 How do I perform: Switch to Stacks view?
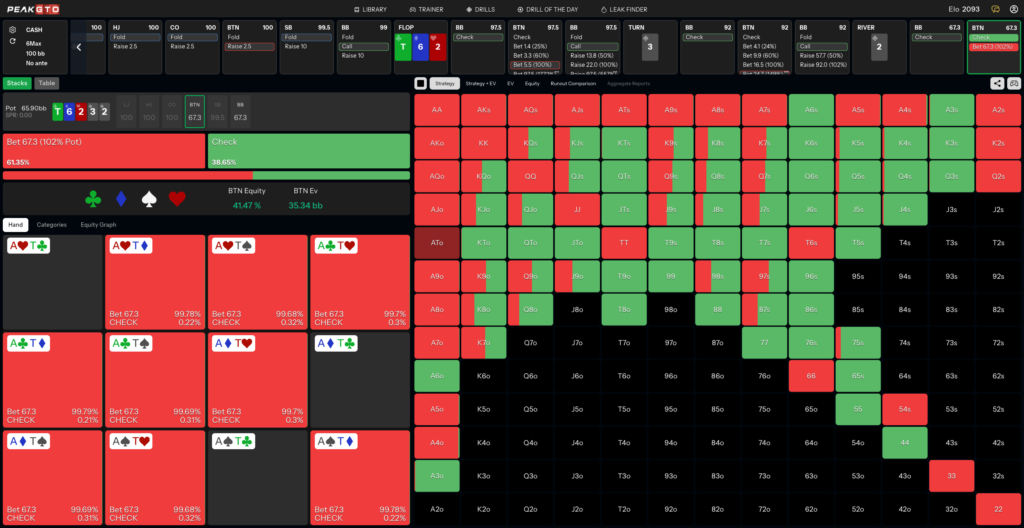coord(17,83)
